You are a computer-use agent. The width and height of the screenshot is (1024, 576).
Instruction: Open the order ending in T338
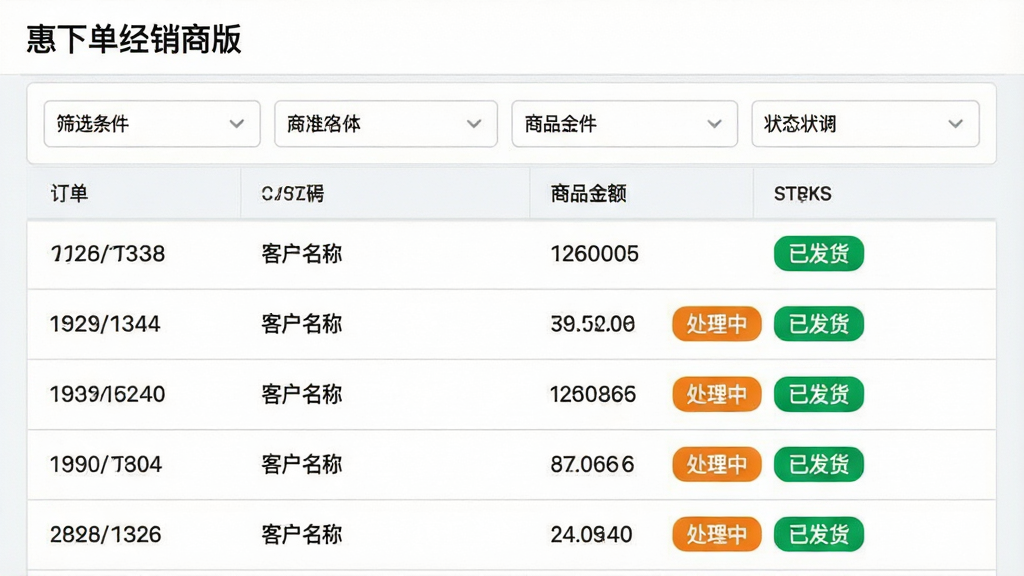pos(108,253)
